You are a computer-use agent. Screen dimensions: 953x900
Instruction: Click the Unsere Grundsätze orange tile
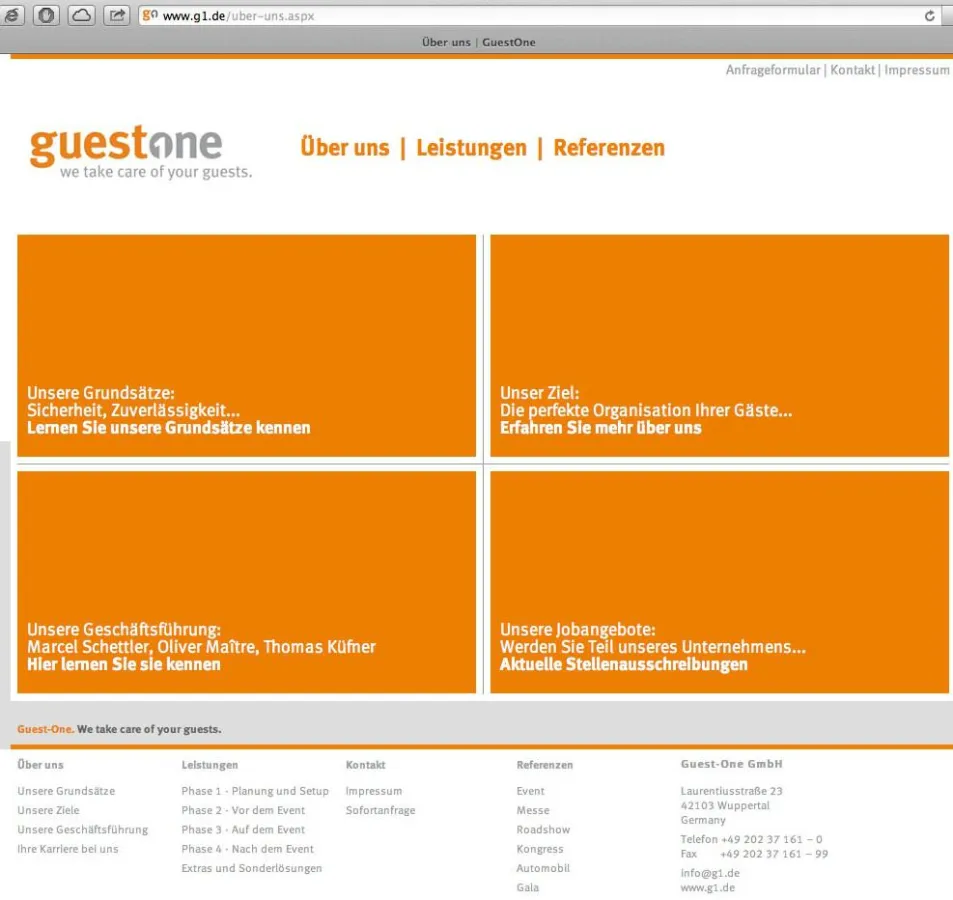pos(246,346)
